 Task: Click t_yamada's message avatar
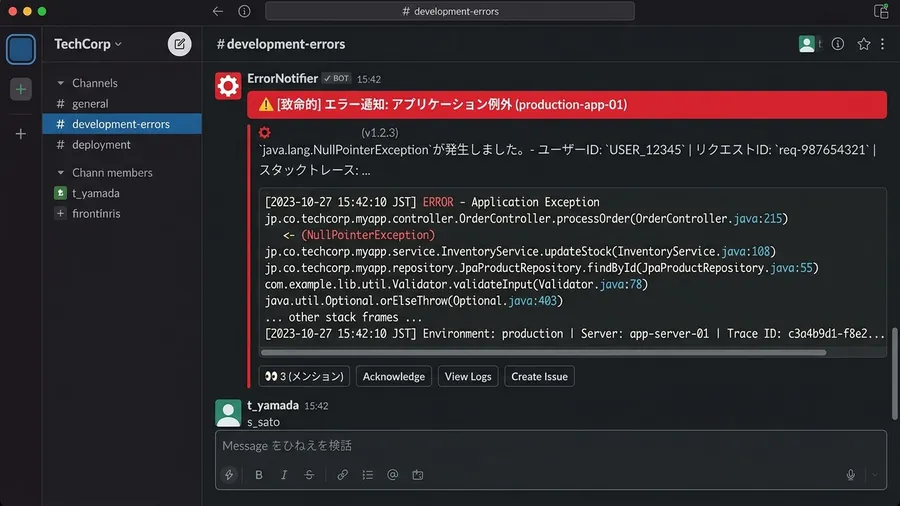(x=228, y=412)
